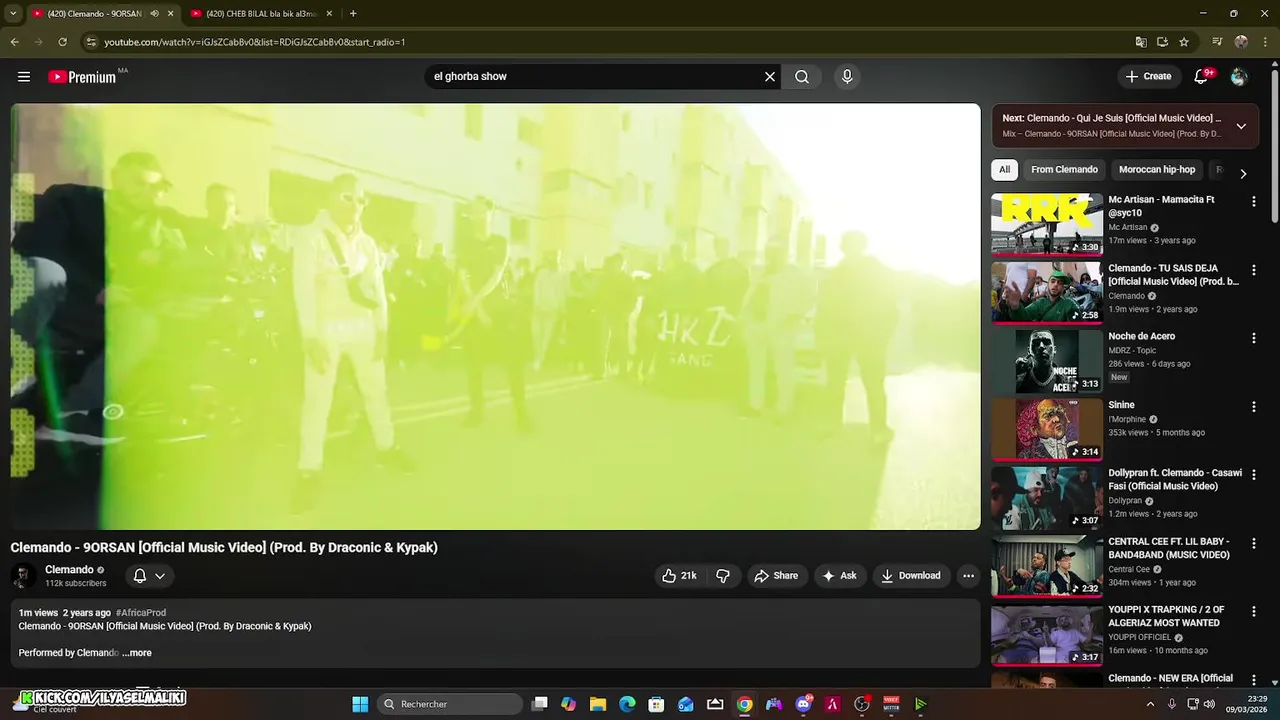Expand description with ...more
This screenshot has height=720, width=1280.
point(137,653)
